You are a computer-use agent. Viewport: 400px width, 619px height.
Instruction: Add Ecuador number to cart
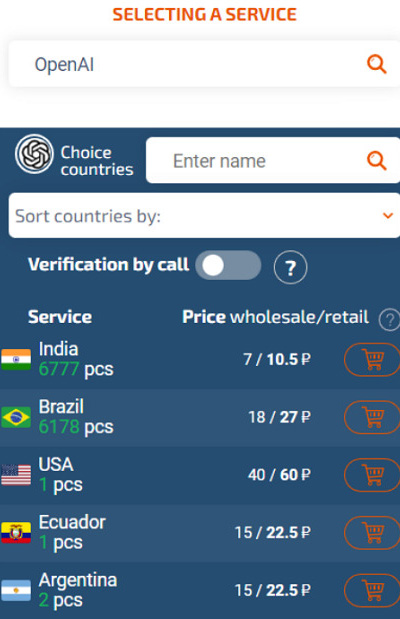click(372, 533)
